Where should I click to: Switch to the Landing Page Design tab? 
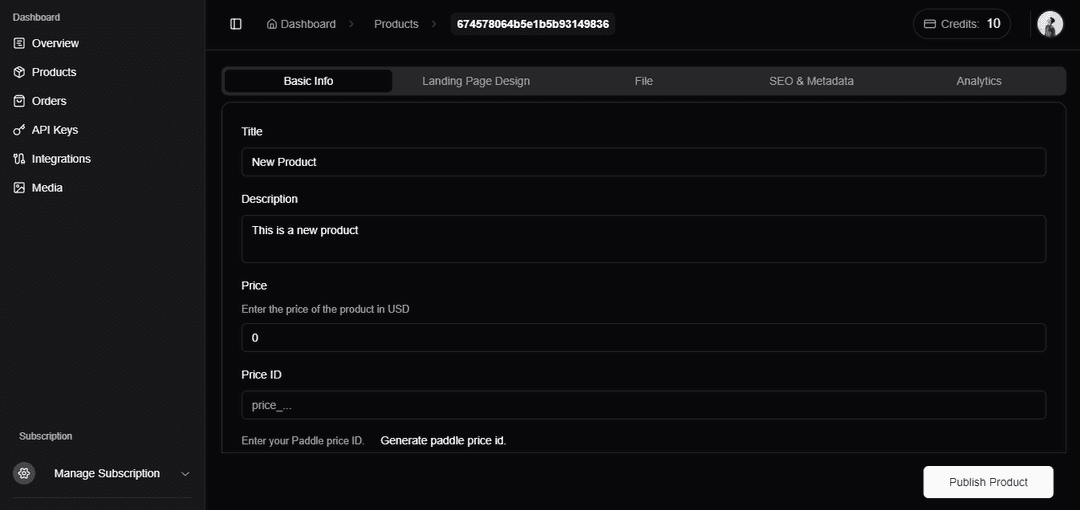pos(476,81)
